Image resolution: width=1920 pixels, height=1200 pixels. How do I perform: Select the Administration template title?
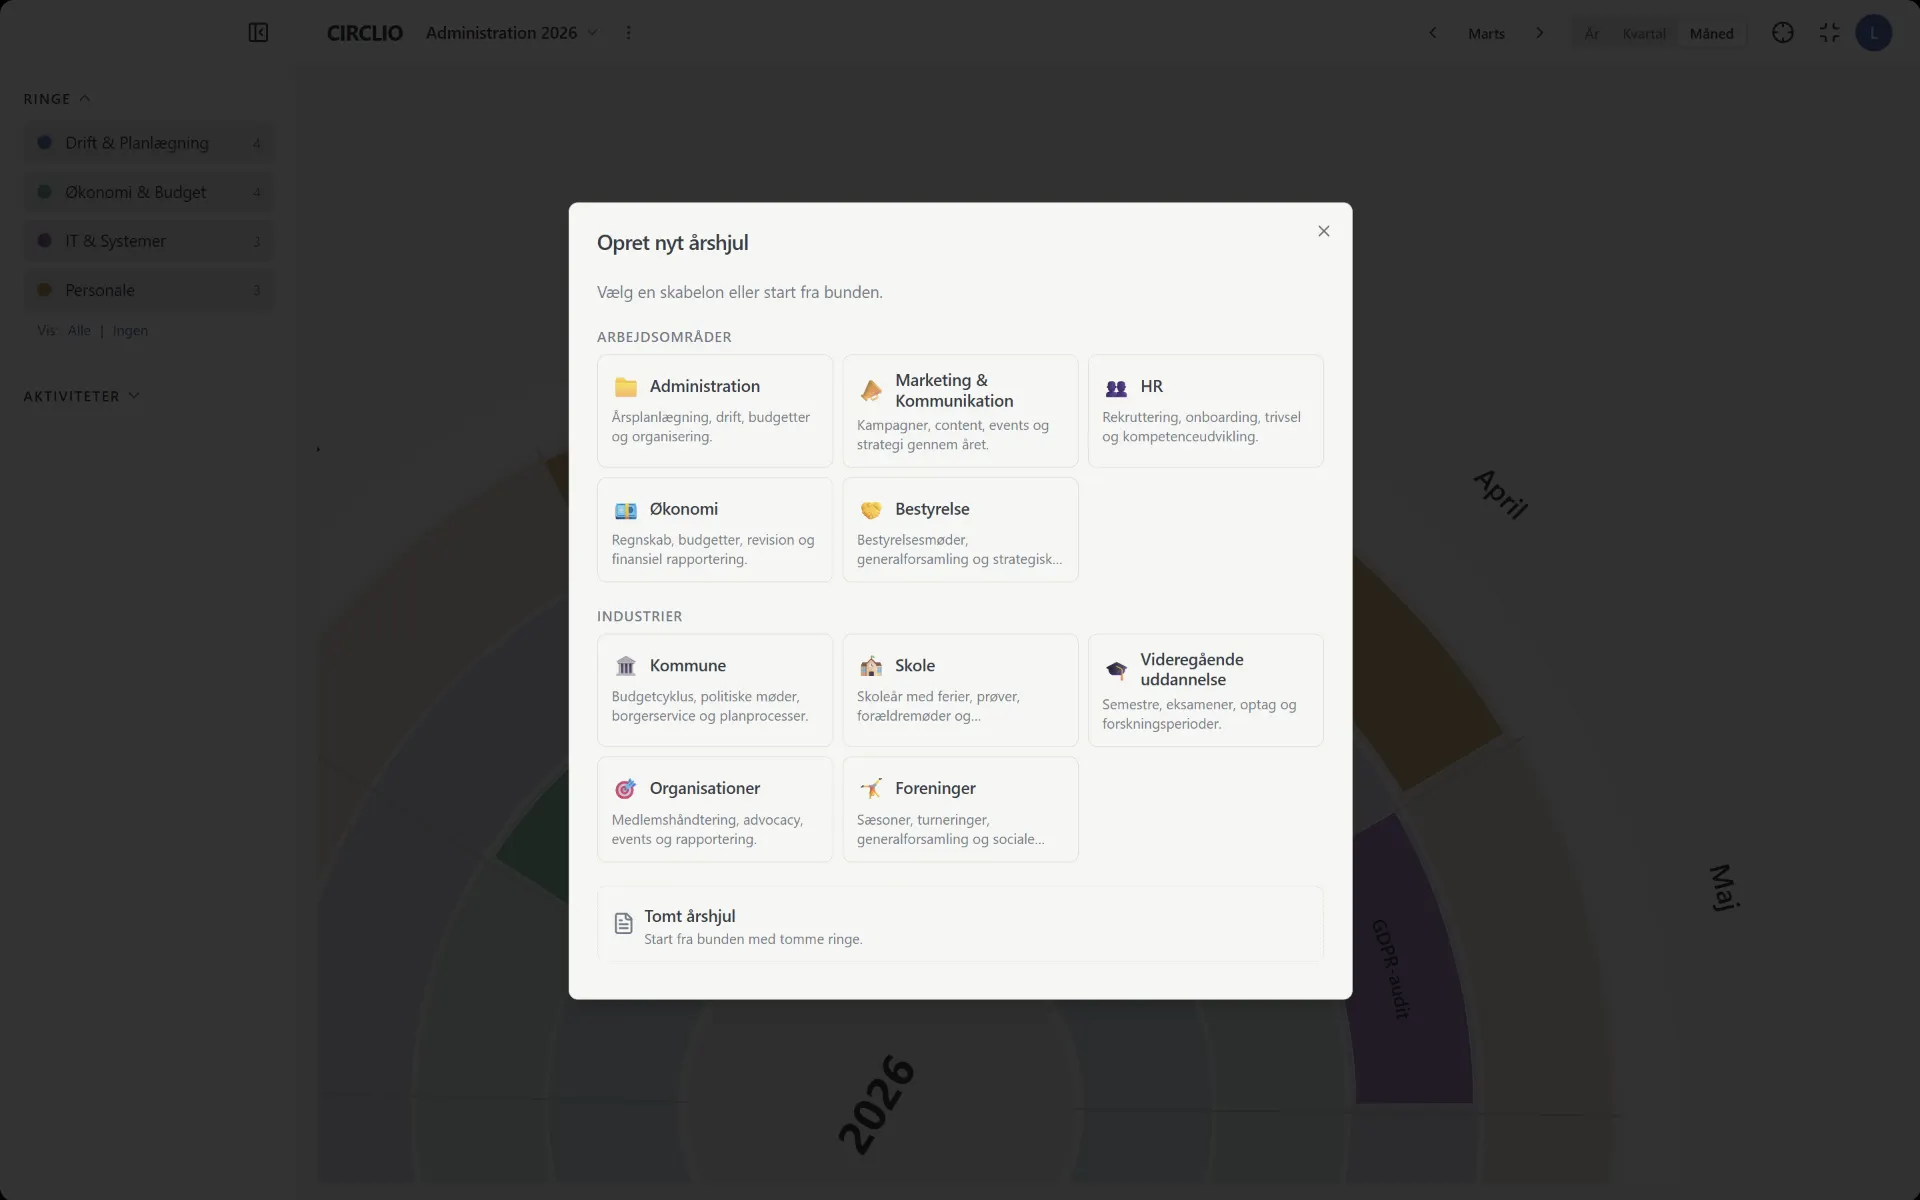click(x=705, y=386)
